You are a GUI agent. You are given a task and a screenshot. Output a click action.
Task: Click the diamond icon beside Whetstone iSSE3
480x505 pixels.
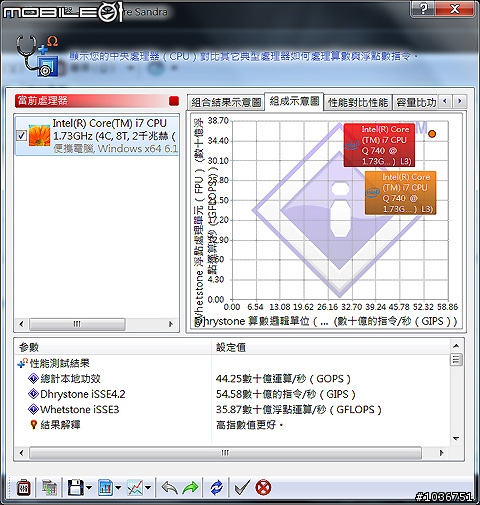click(33, 409)
